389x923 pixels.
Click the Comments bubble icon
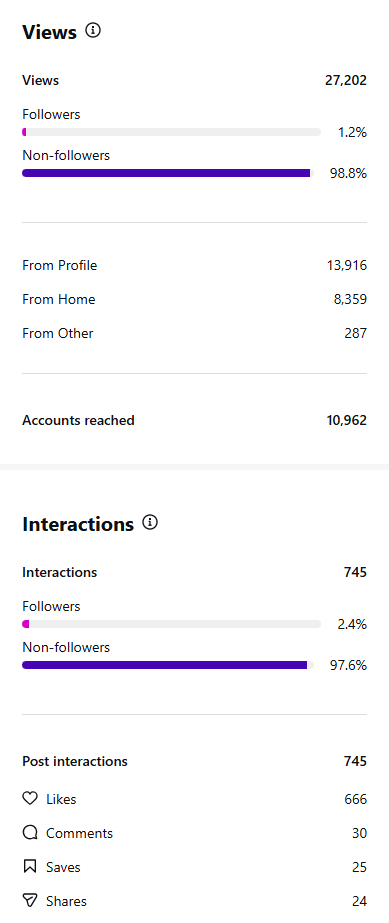coord(29,833)
